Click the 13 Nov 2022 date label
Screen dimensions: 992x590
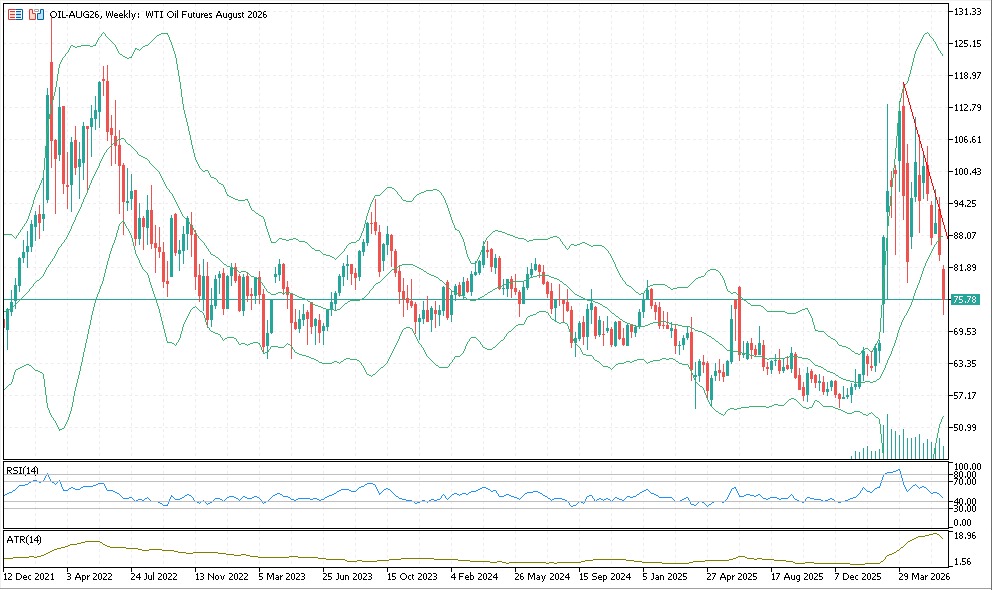(x=221, y=577)
